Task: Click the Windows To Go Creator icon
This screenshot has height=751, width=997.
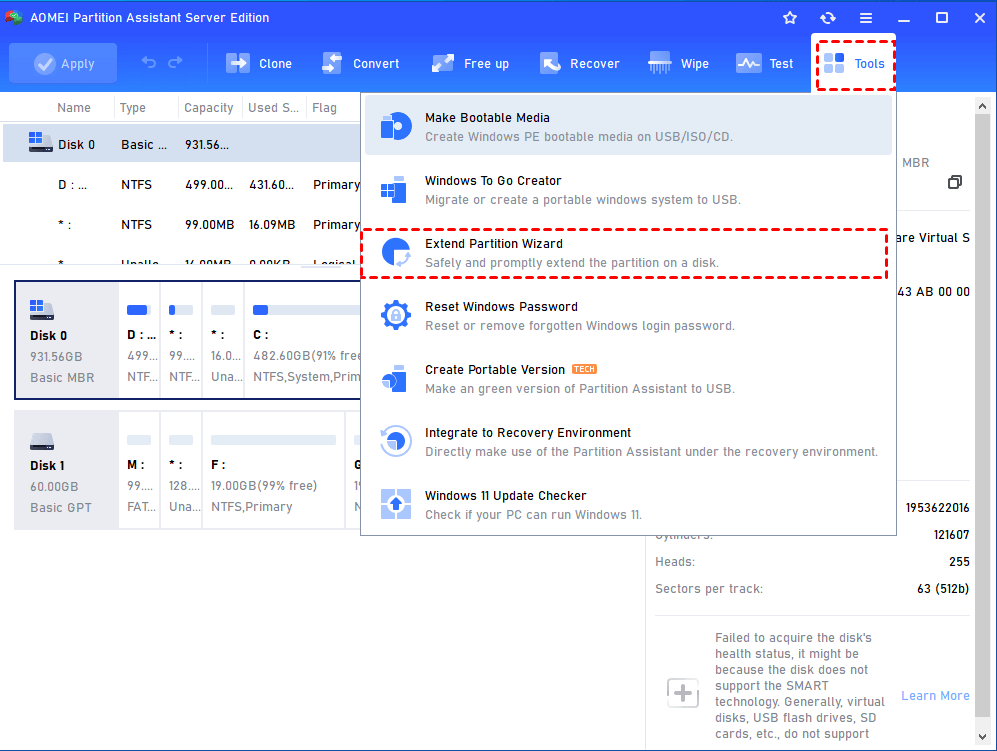Action: click(x=394, y=189)
